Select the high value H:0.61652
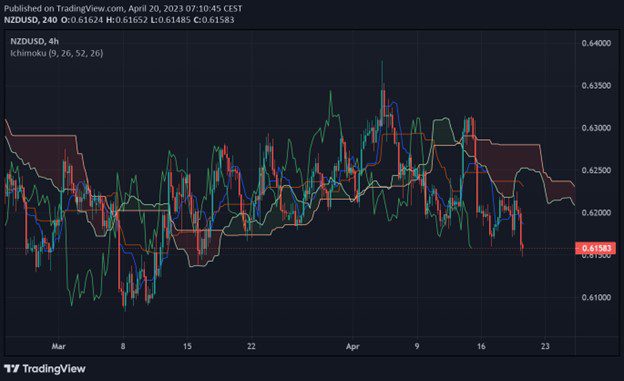 click(127, 20)
